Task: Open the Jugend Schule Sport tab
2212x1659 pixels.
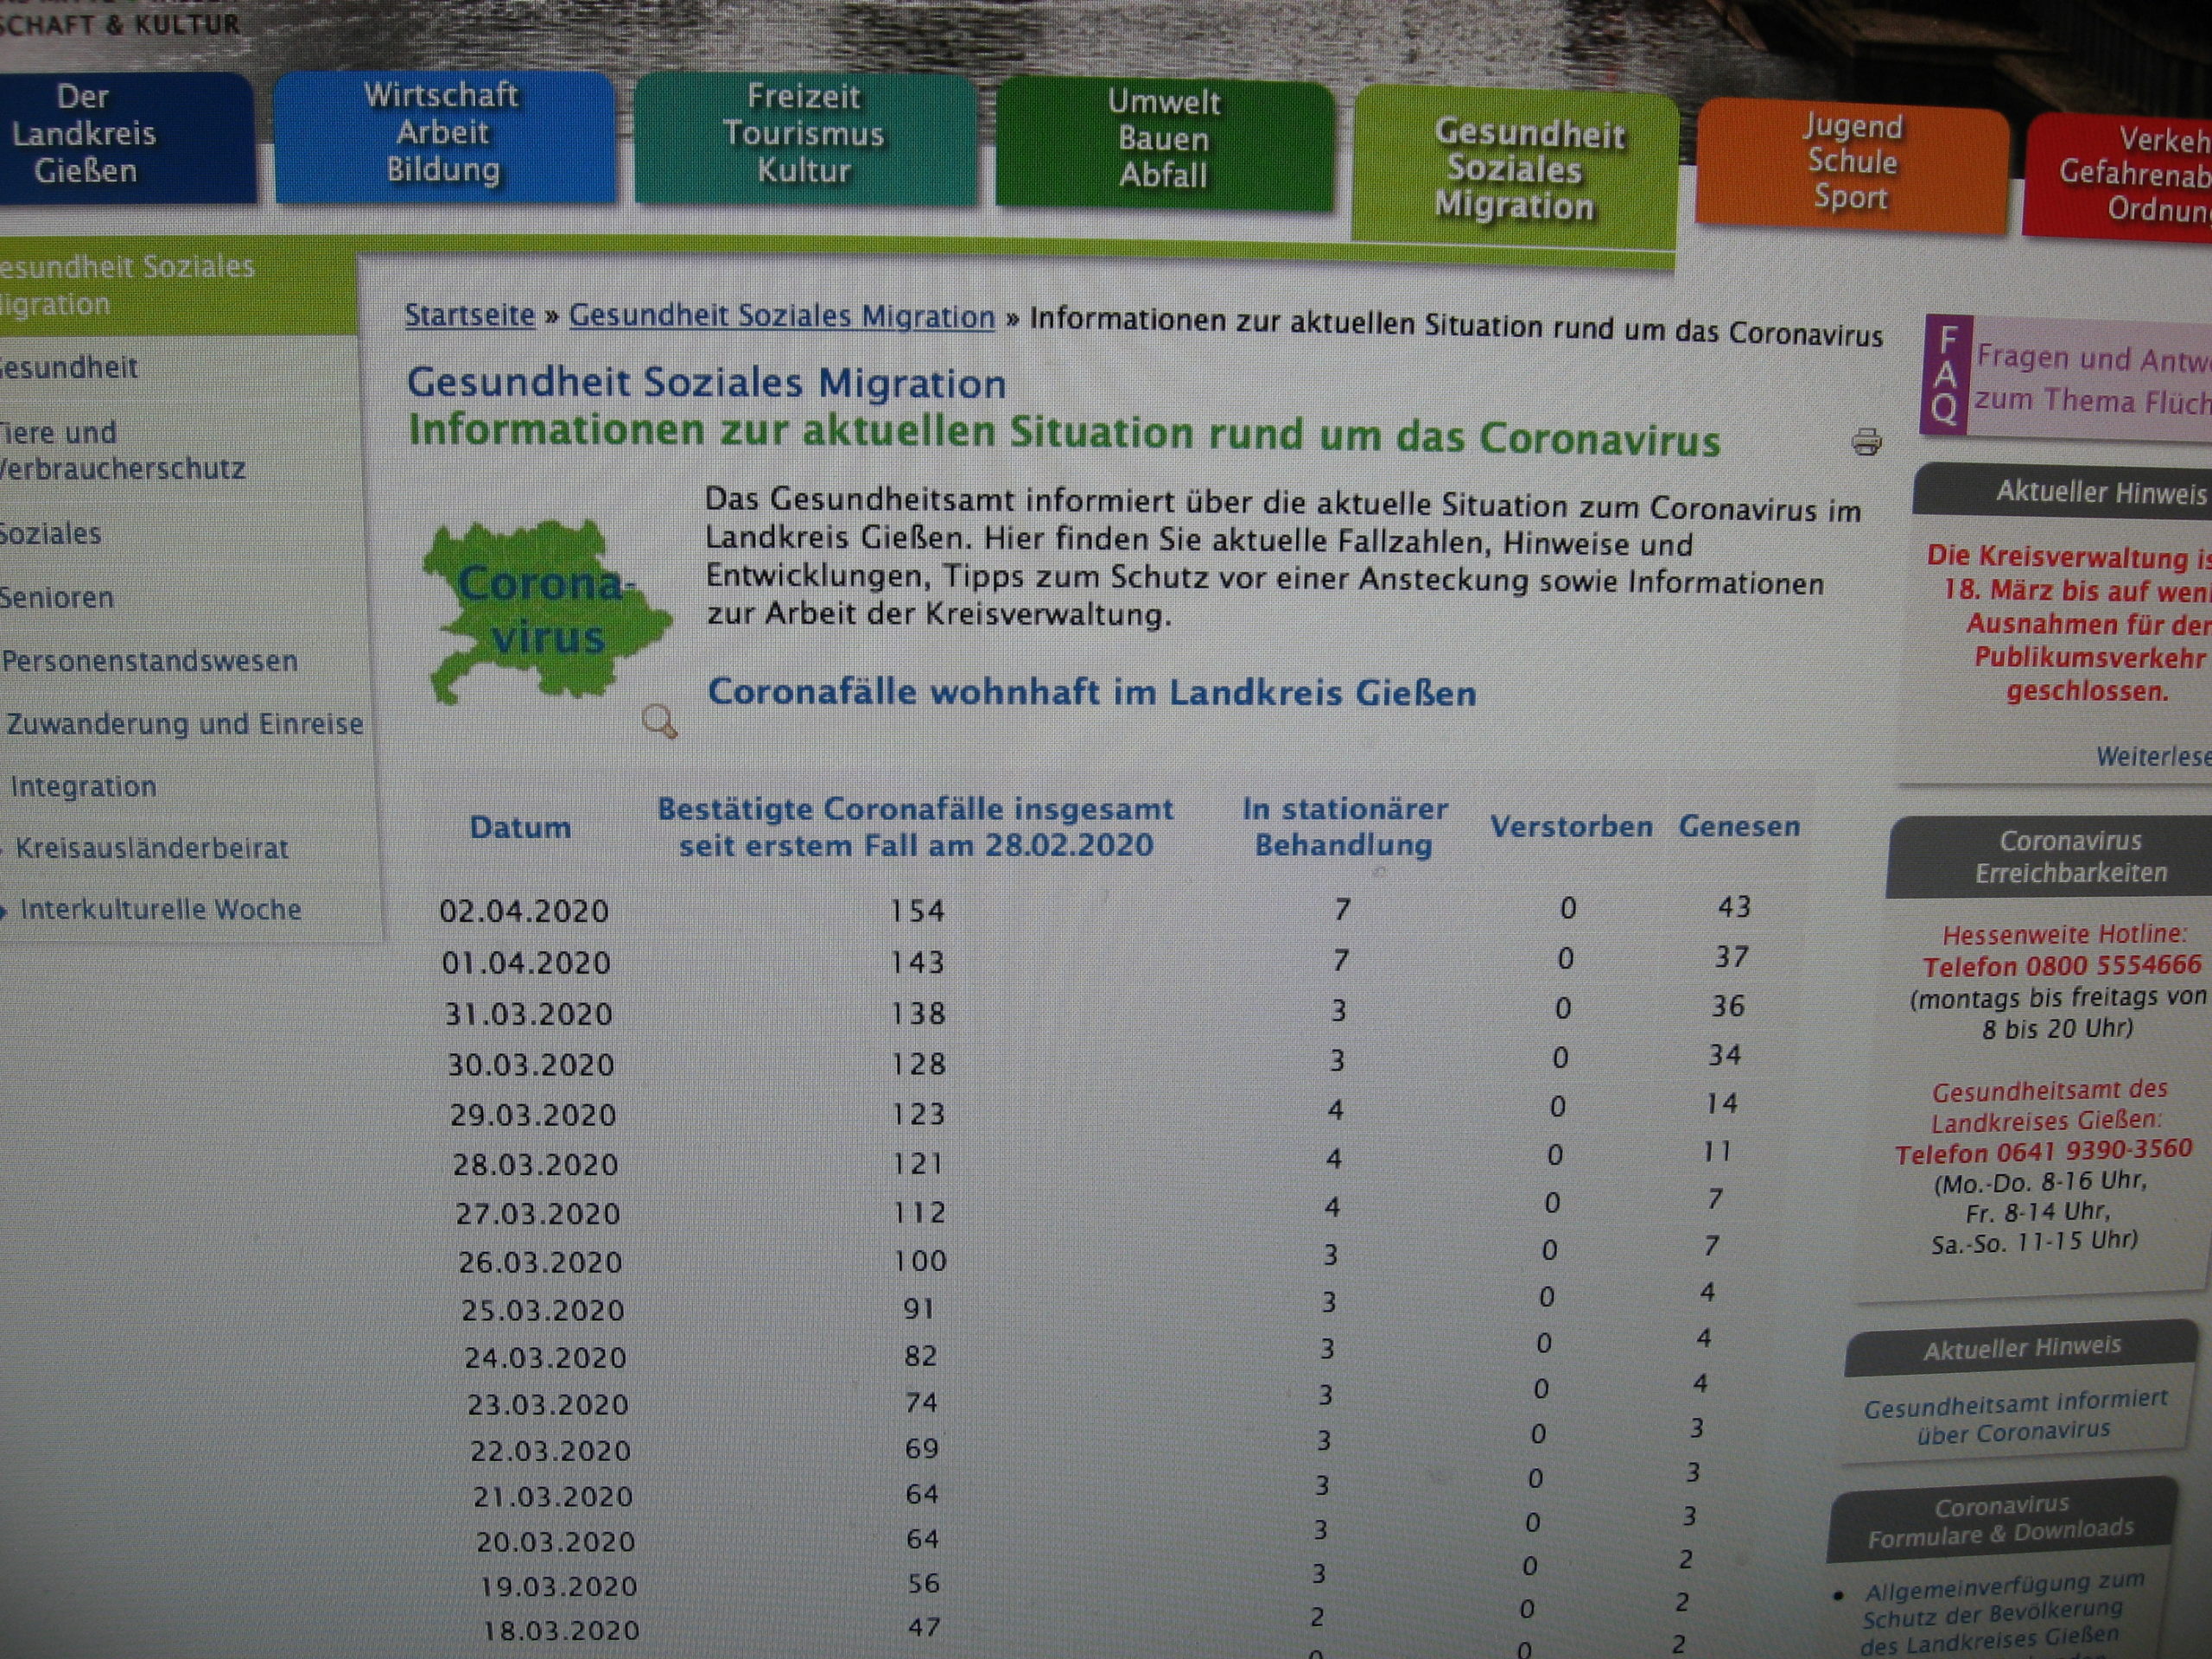Action: point(1851,163)
